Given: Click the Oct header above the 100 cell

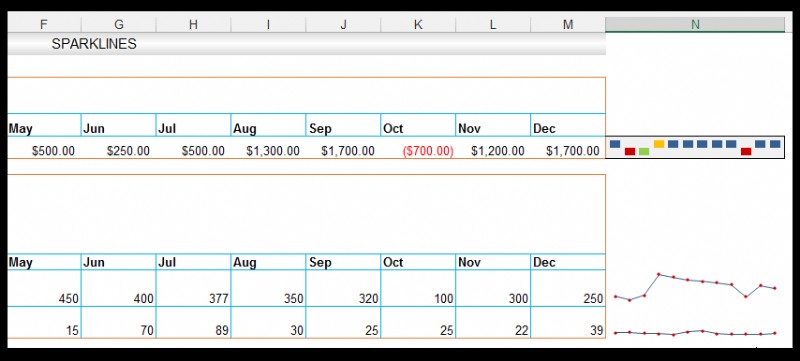Looking at the screenshot, I should [x=418, y=262].
